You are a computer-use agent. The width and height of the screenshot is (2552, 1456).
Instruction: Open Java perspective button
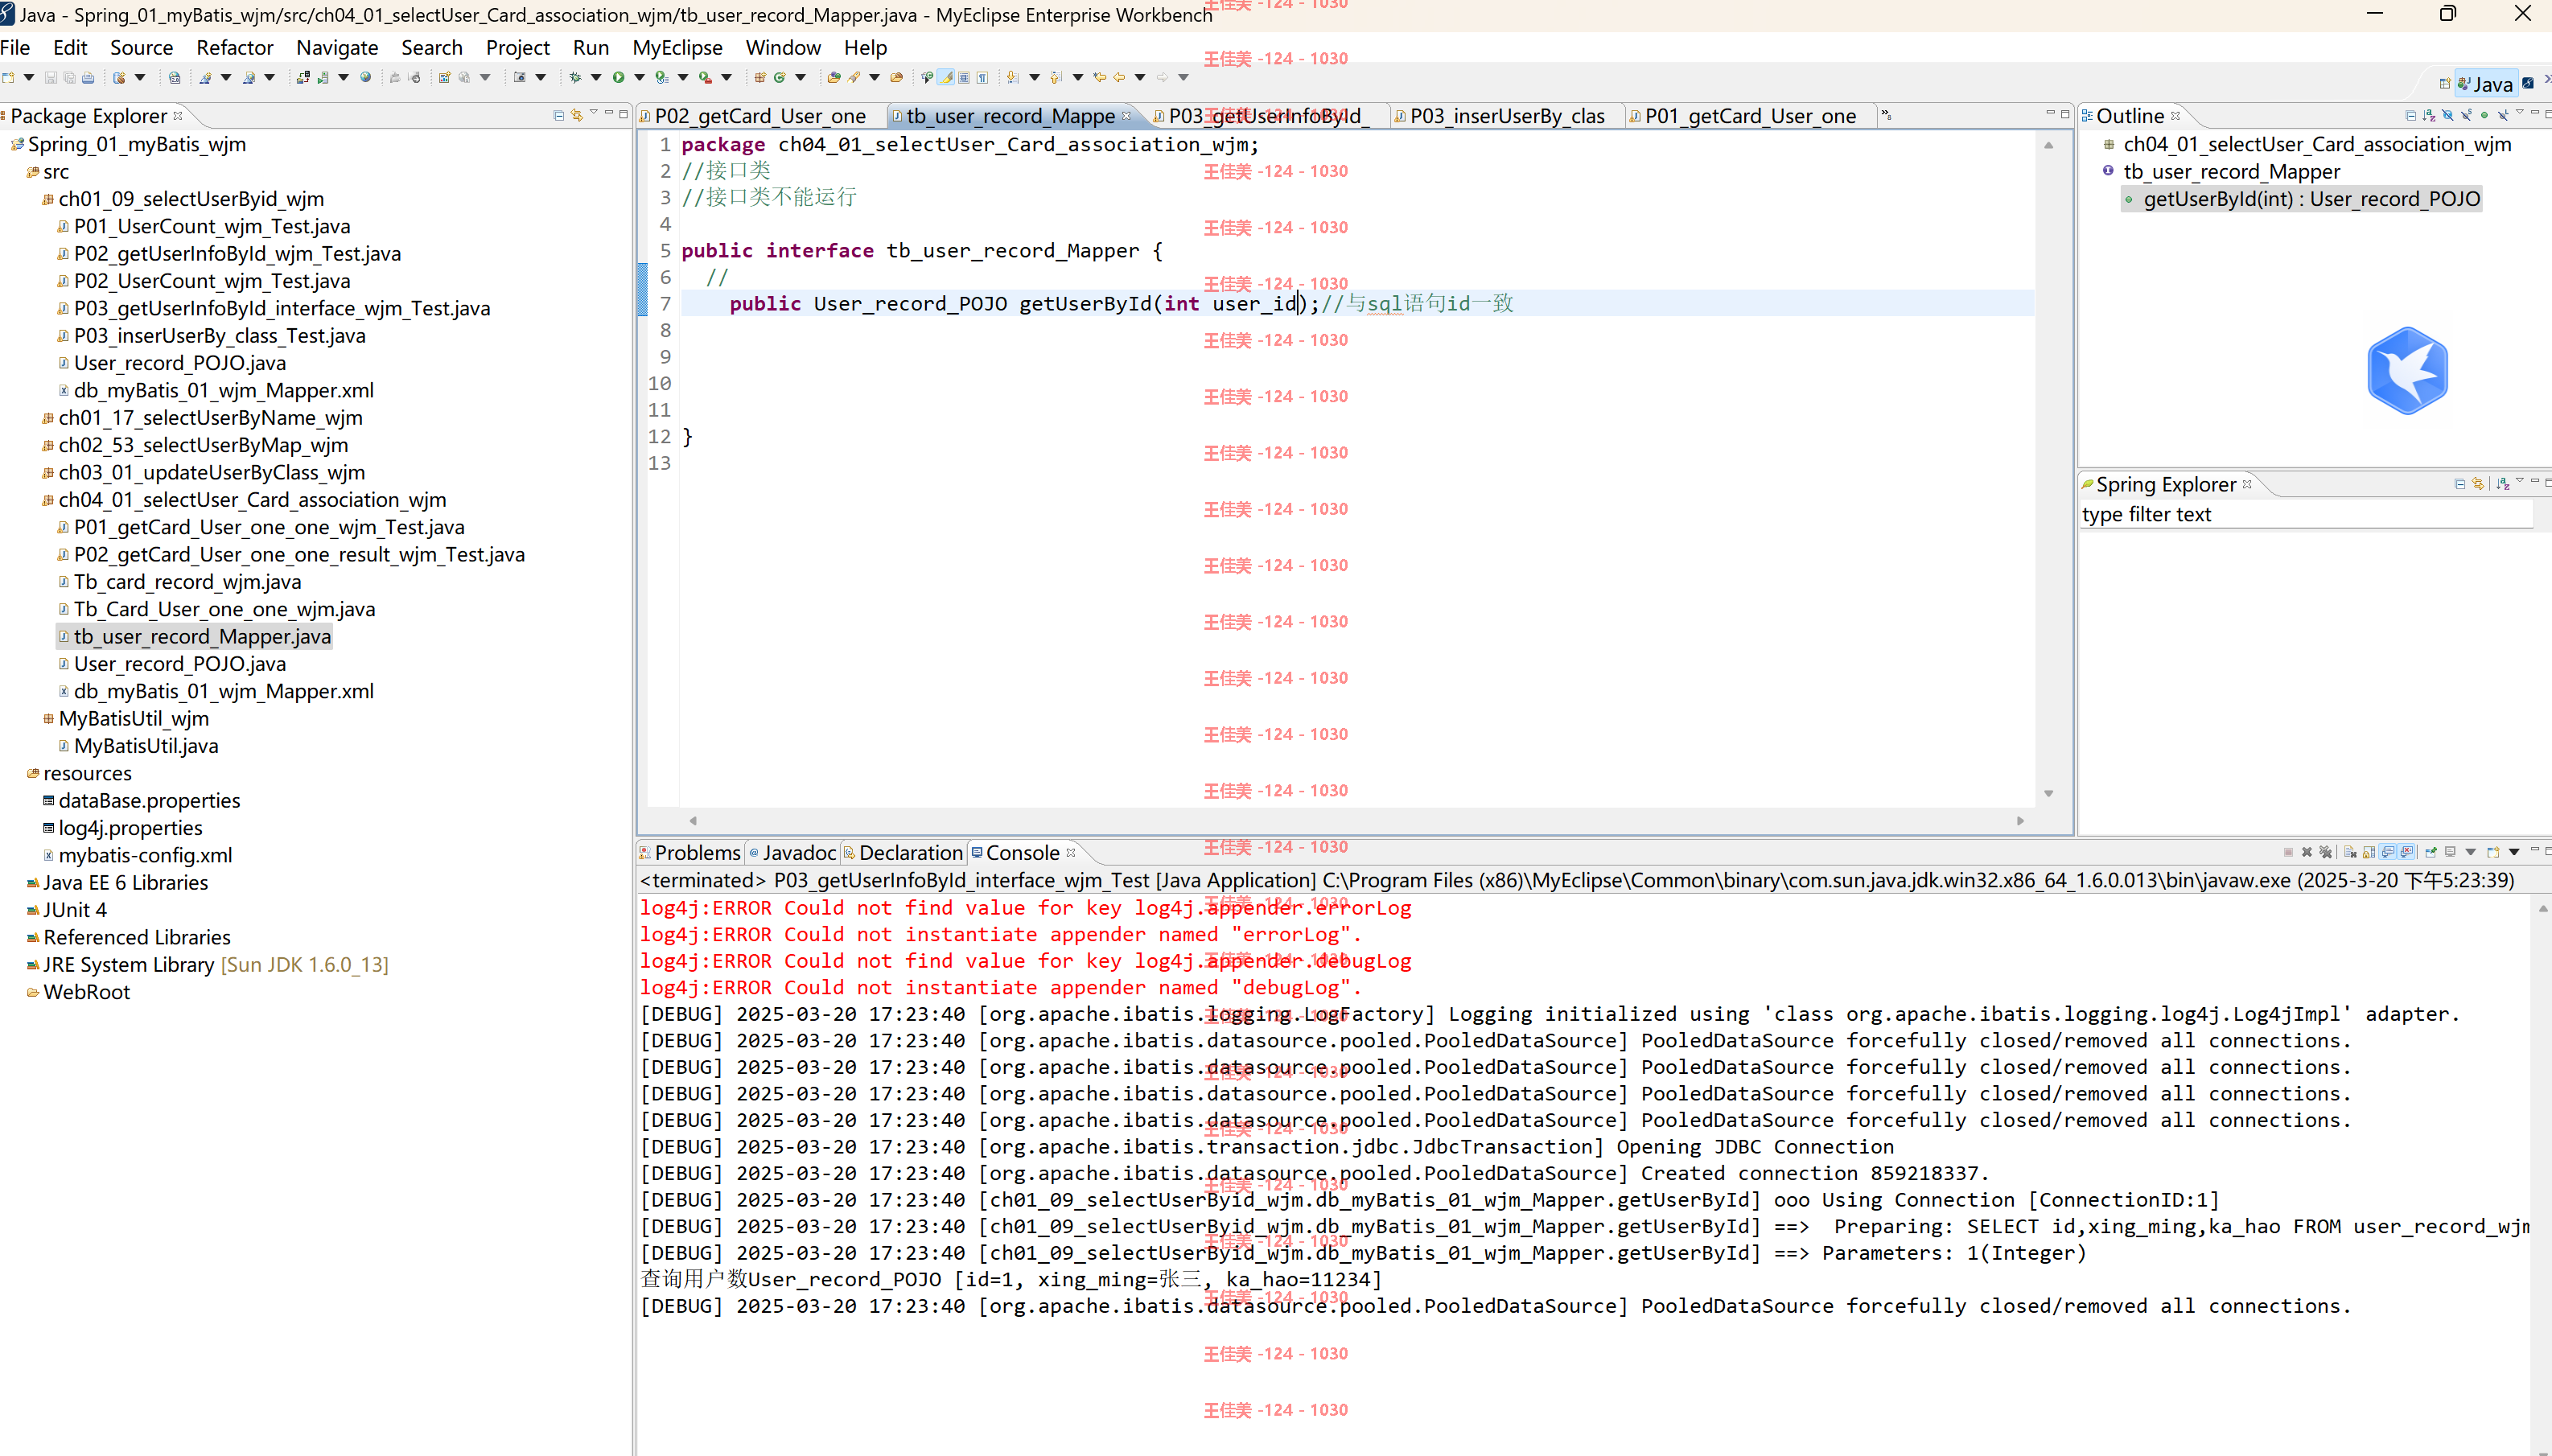click(2486, 84)
